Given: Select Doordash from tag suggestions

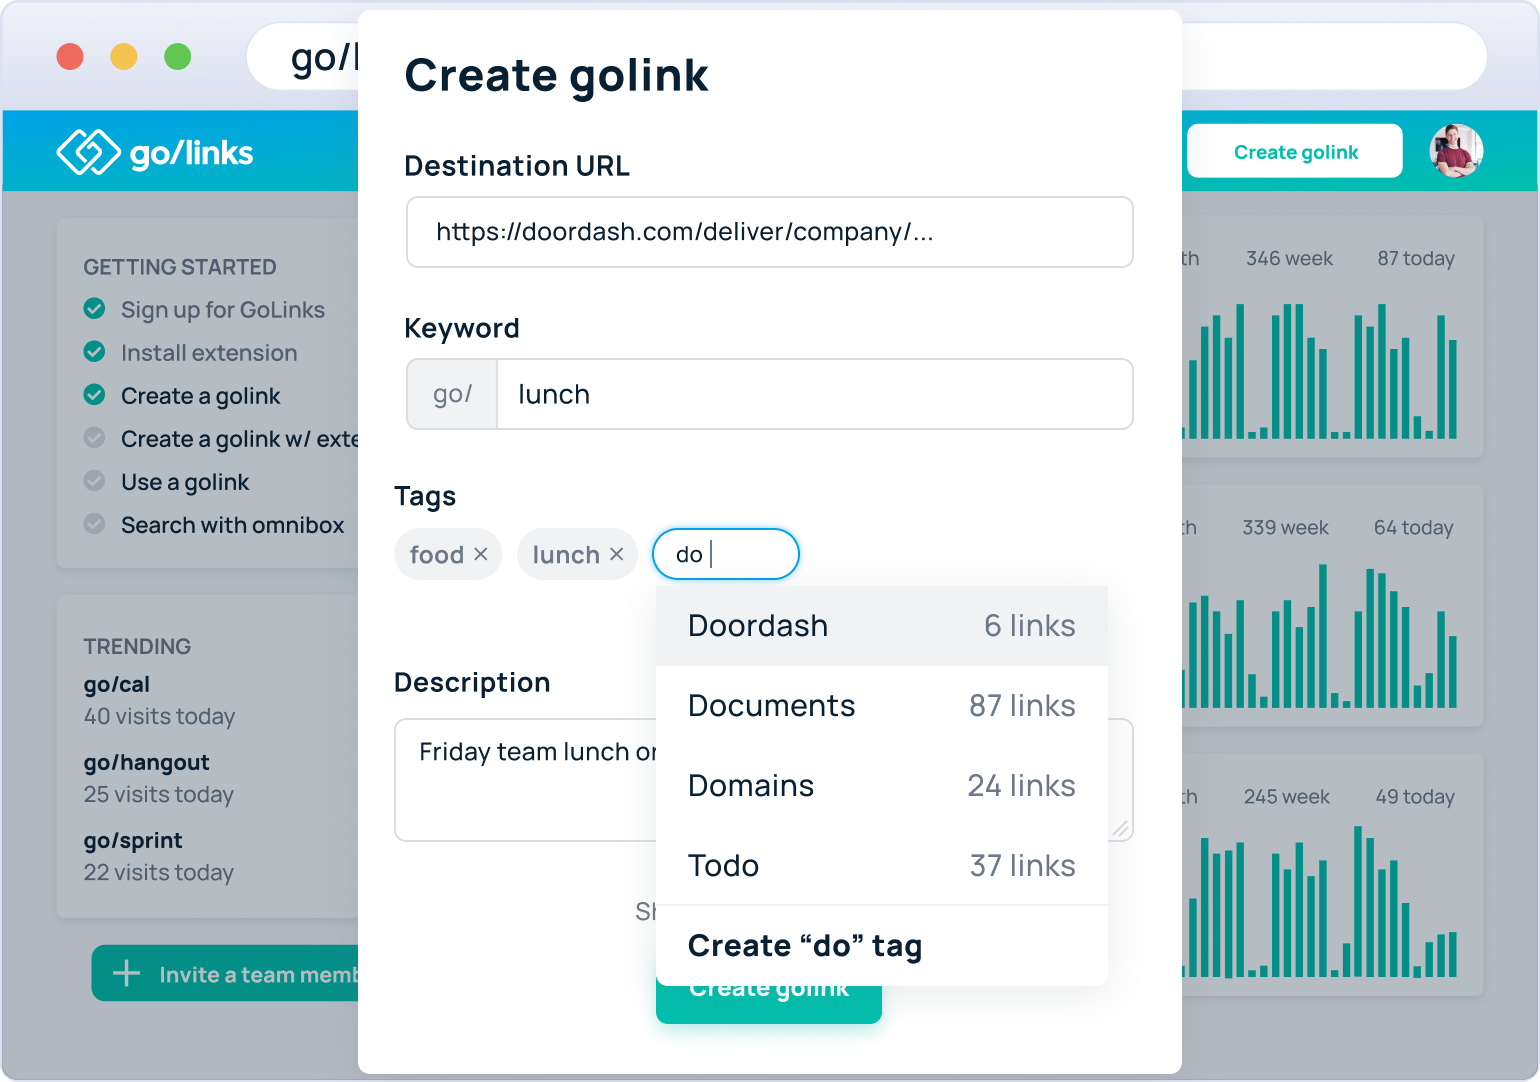Looking at the screenshot, I should point(881,626).
